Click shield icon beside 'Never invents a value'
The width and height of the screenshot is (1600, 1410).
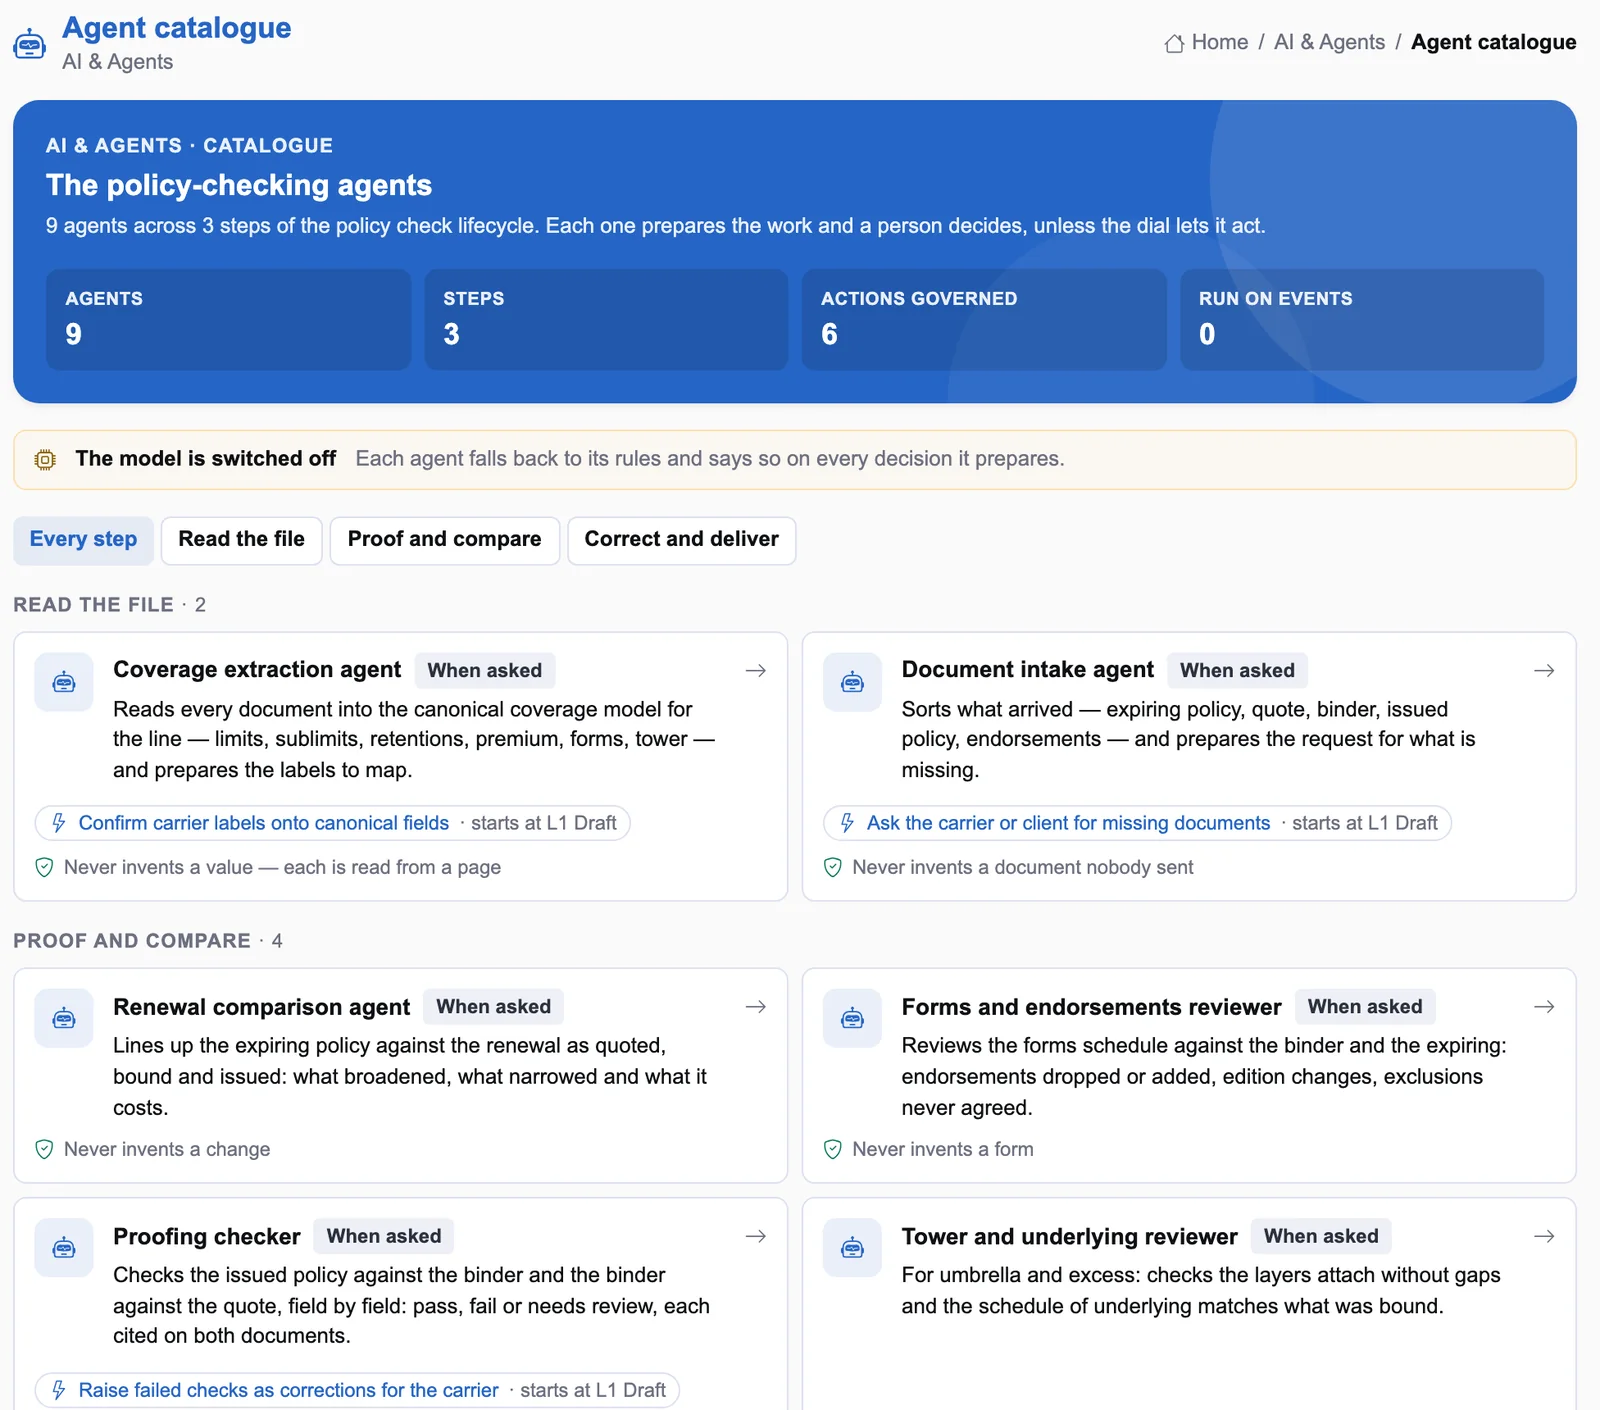point(44,868)
